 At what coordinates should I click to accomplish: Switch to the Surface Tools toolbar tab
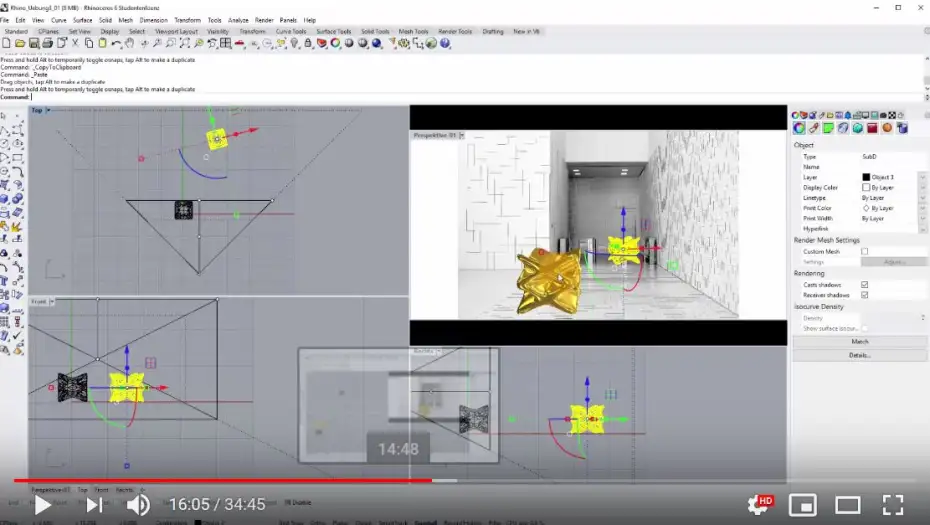[x=334, y=31]
